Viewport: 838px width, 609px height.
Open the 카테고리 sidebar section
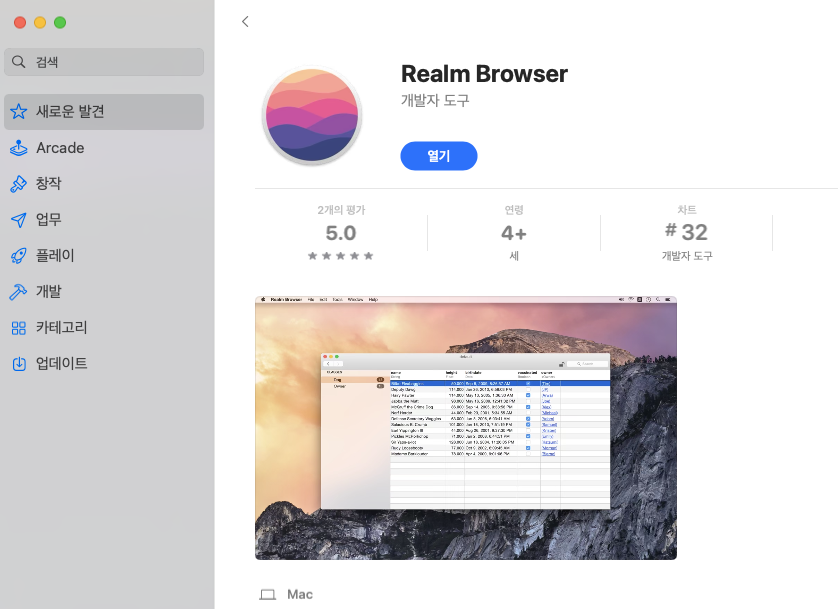[x=104, y=327]
